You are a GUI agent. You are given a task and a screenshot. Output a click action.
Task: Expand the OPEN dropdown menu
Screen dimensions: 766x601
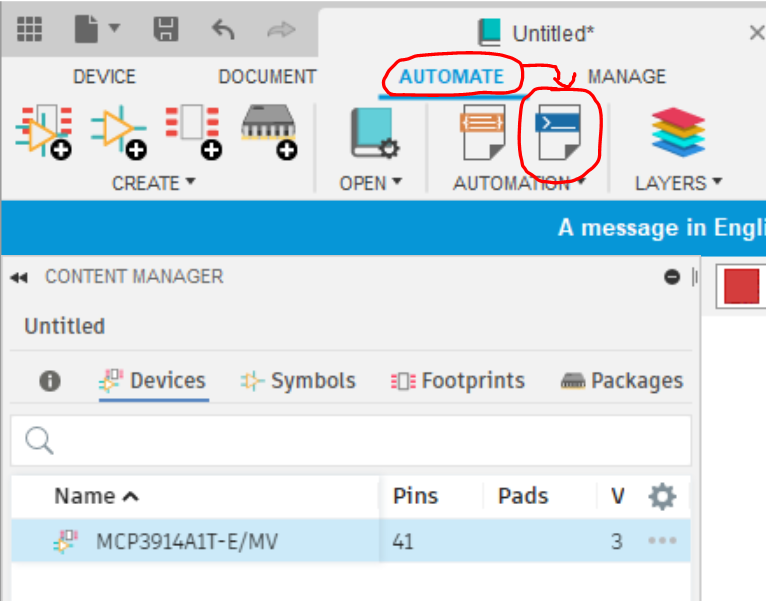(x=370, y=183)
